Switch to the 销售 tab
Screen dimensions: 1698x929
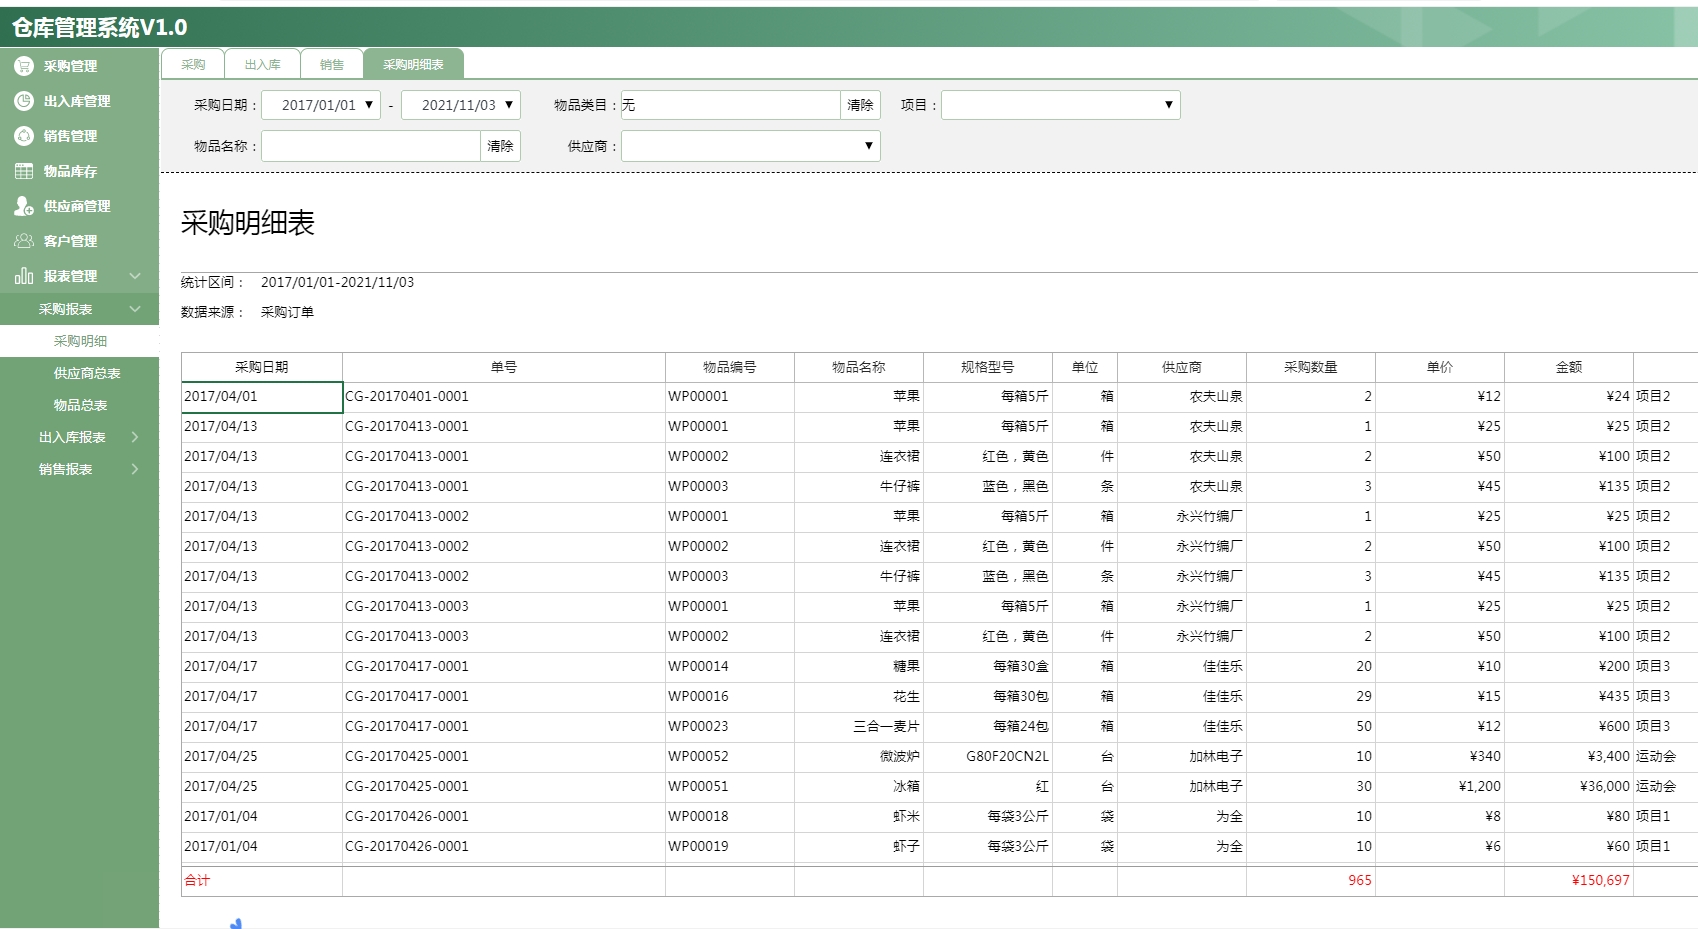point(332,64)
